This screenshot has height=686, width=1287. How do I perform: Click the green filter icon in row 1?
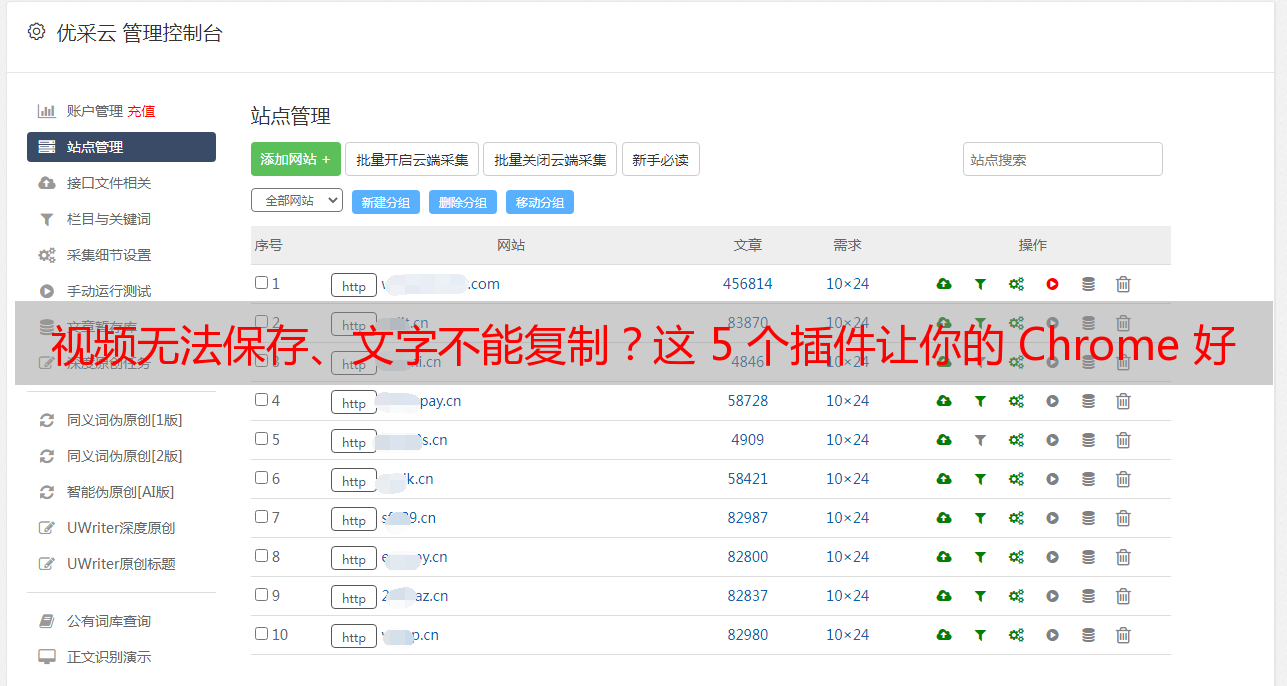980,284
